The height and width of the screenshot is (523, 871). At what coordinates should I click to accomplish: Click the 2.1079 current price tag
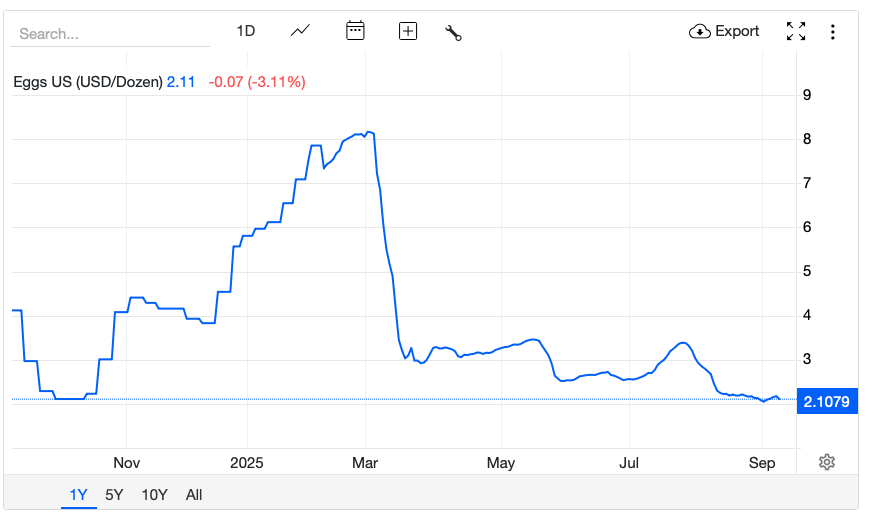coord(827,401)
